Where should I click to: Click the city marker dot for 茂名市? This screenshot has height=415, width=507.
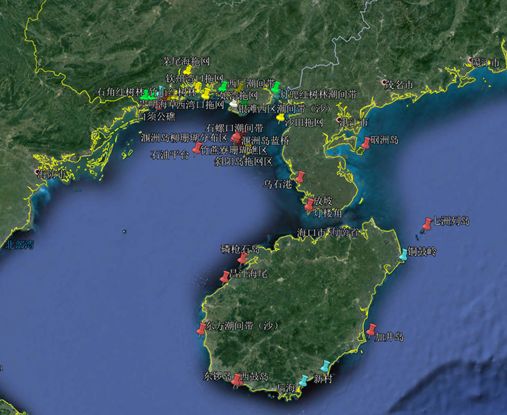(x=384, y=82)
